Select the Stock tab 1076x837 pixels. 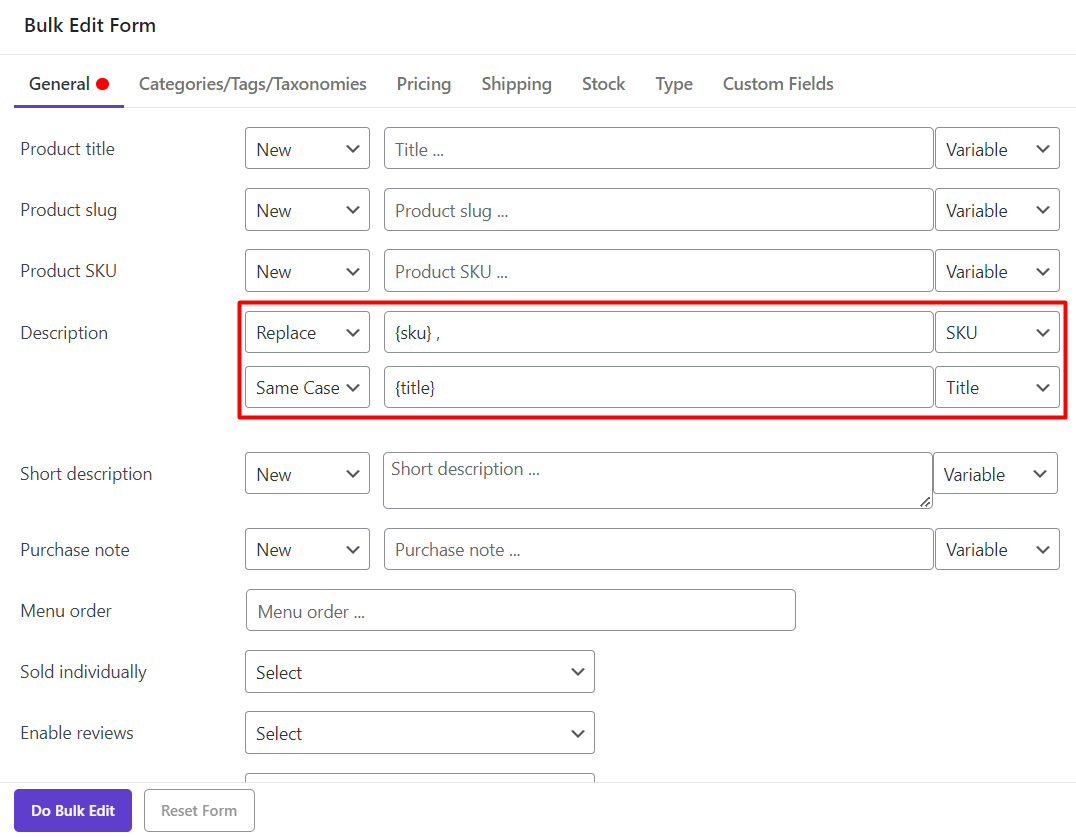pyautogui.click(x=603, y=84)
